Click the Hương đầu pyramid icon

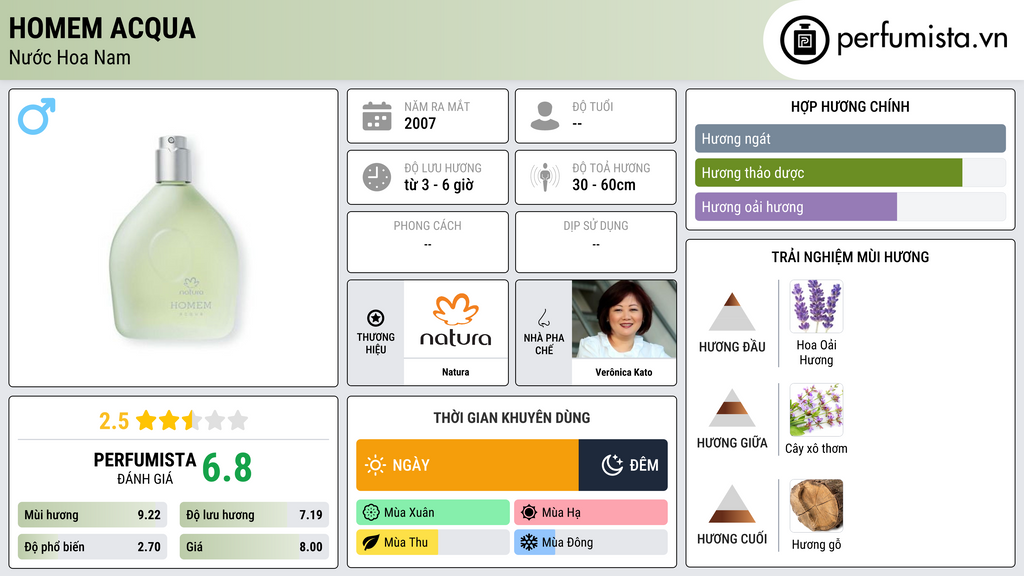[732, 312]
